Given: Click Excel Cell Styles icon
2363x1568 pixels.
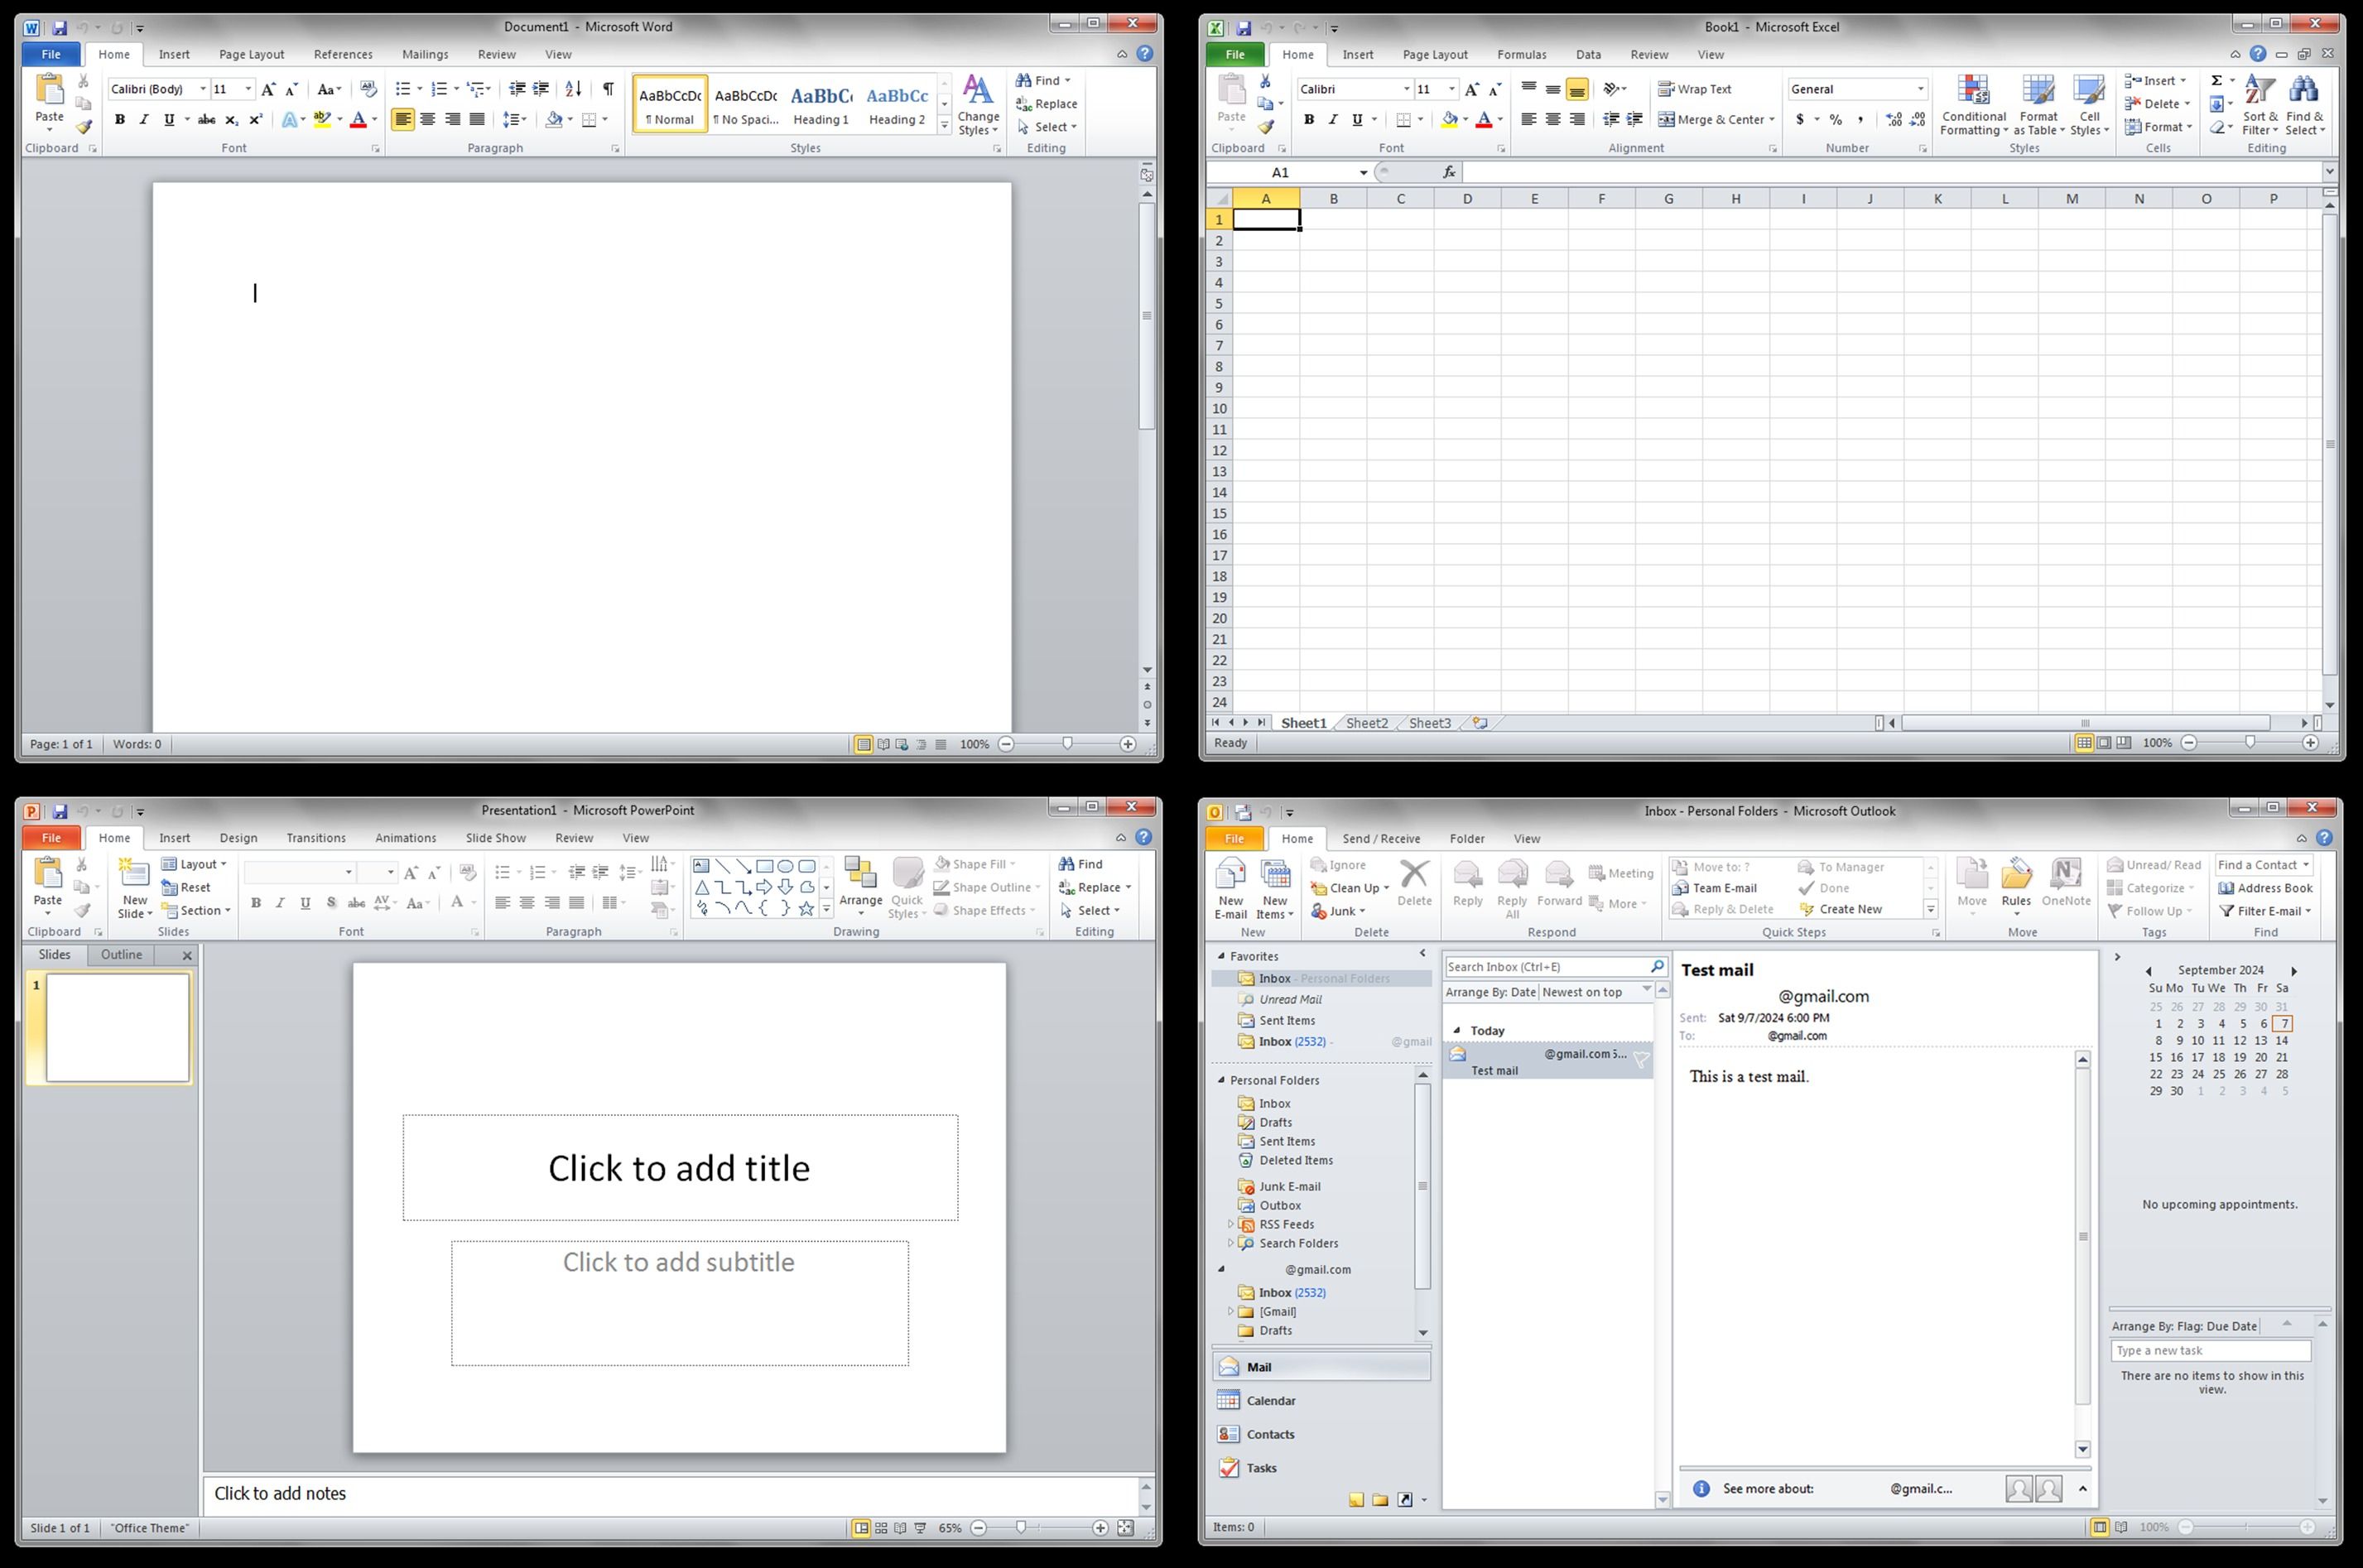Looking at the screenshot, I should pyautogui.click(x=2089, y=105).
